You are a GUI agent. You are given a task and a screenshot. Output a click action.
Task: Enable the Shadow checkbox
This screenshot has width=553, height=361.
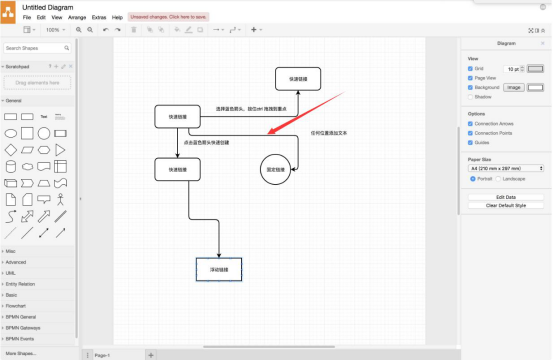click(470, 97)
